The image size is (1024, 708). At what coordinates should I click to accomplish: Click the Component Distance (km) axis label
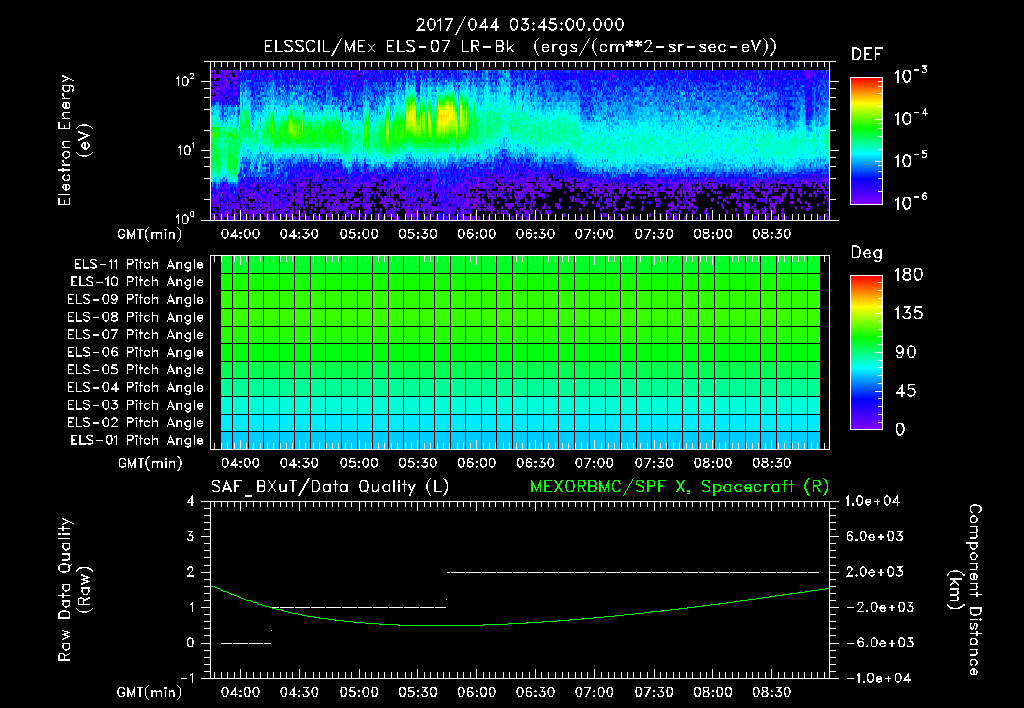pos(965,590)
